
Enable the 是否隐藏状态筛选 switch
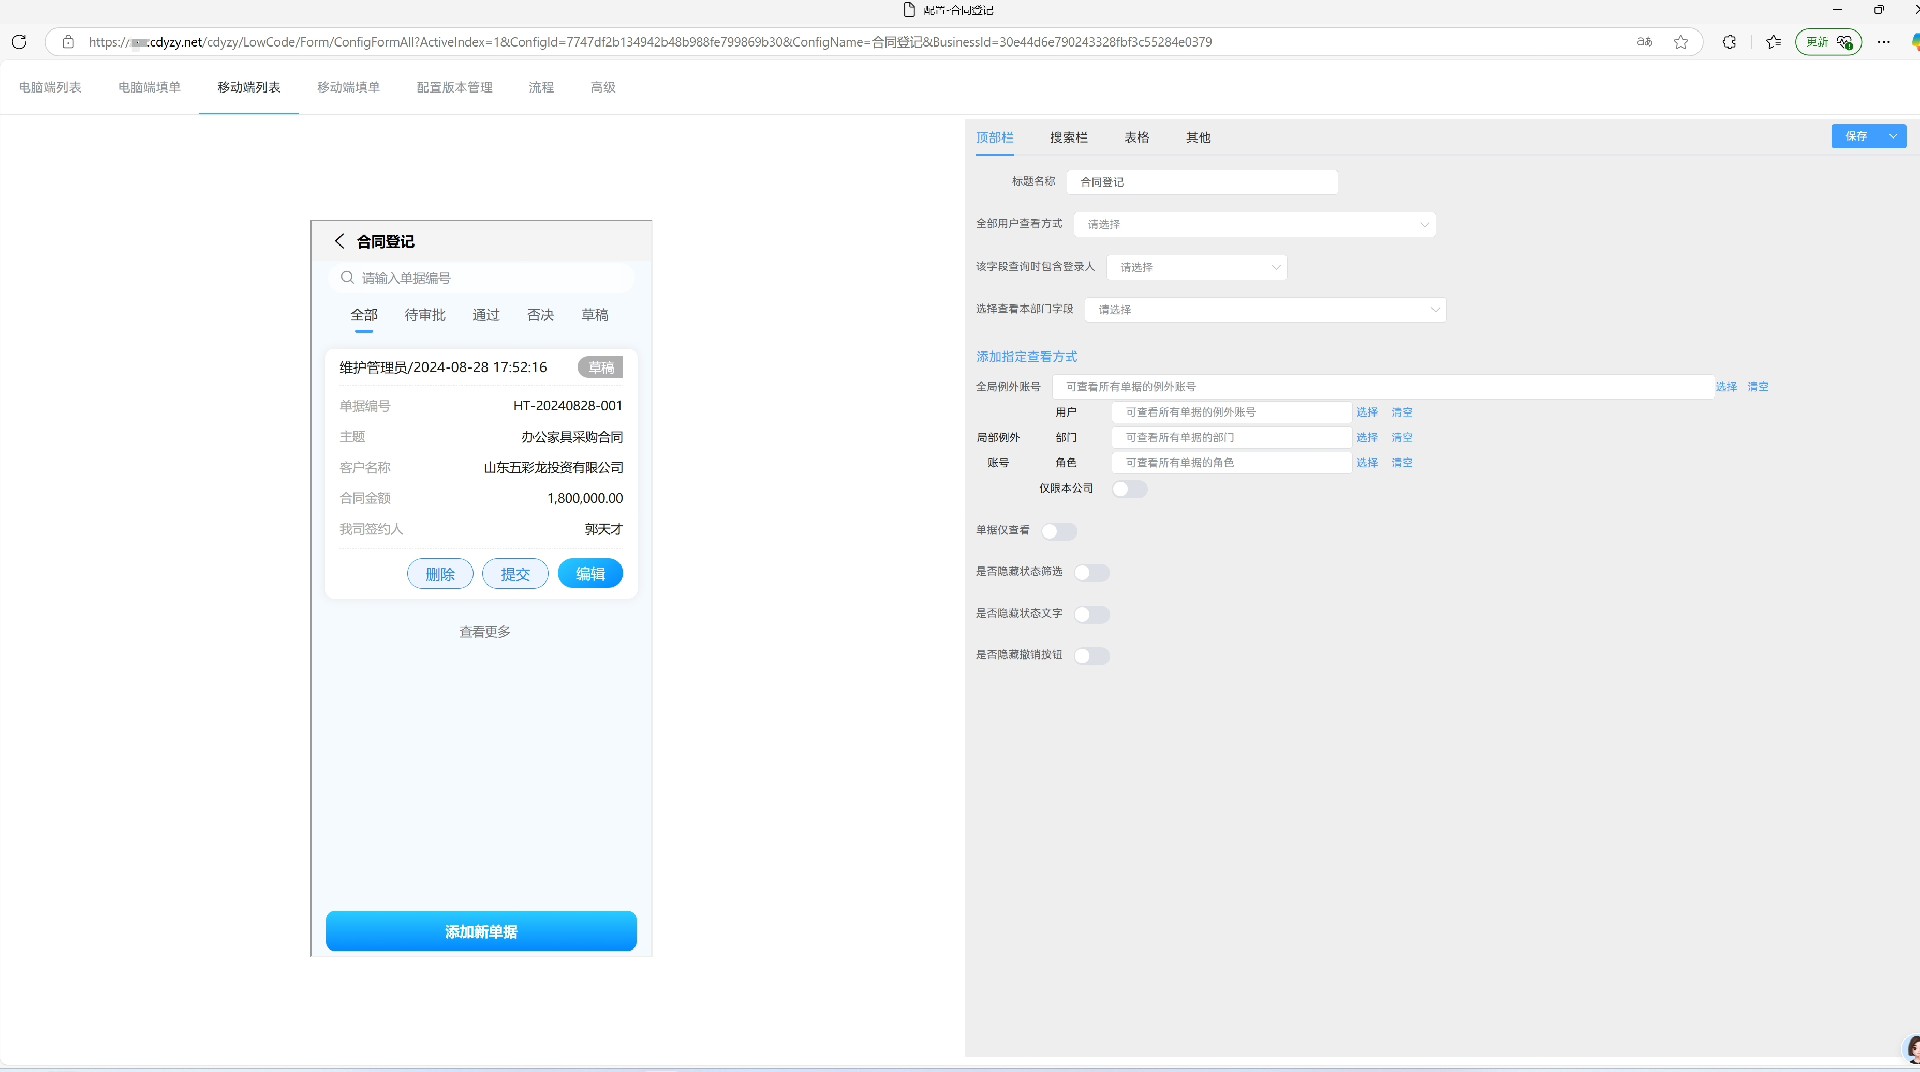click(1092, 573)
